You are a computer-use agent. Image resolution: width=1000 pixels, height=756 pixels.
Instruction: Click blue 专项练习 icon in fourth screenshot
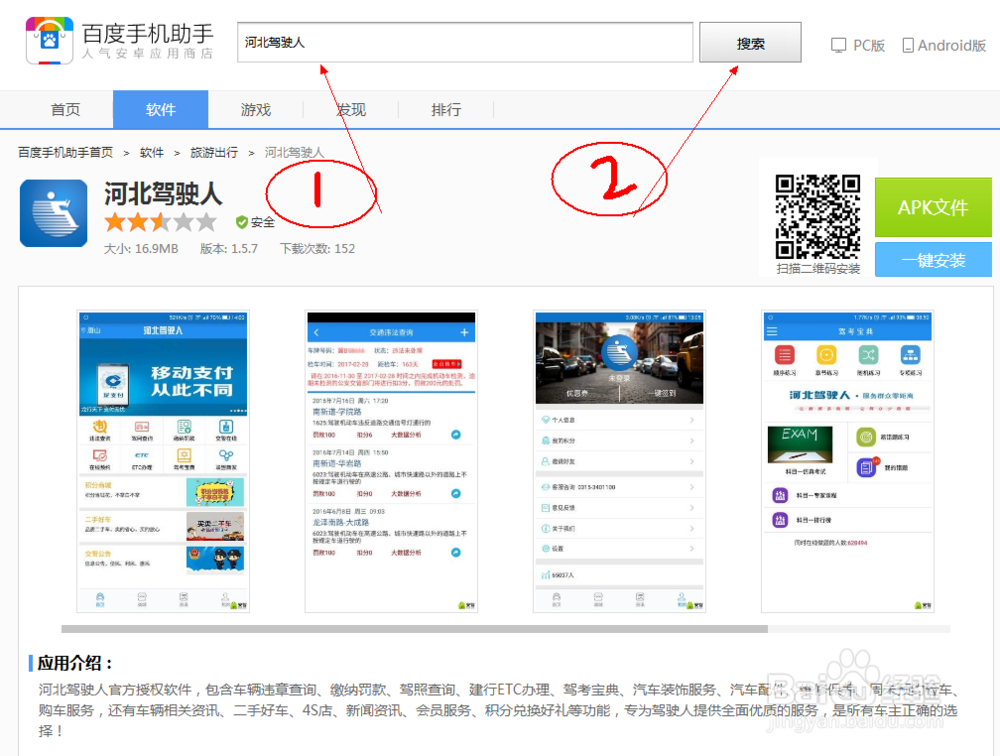(x=910, y=355)
